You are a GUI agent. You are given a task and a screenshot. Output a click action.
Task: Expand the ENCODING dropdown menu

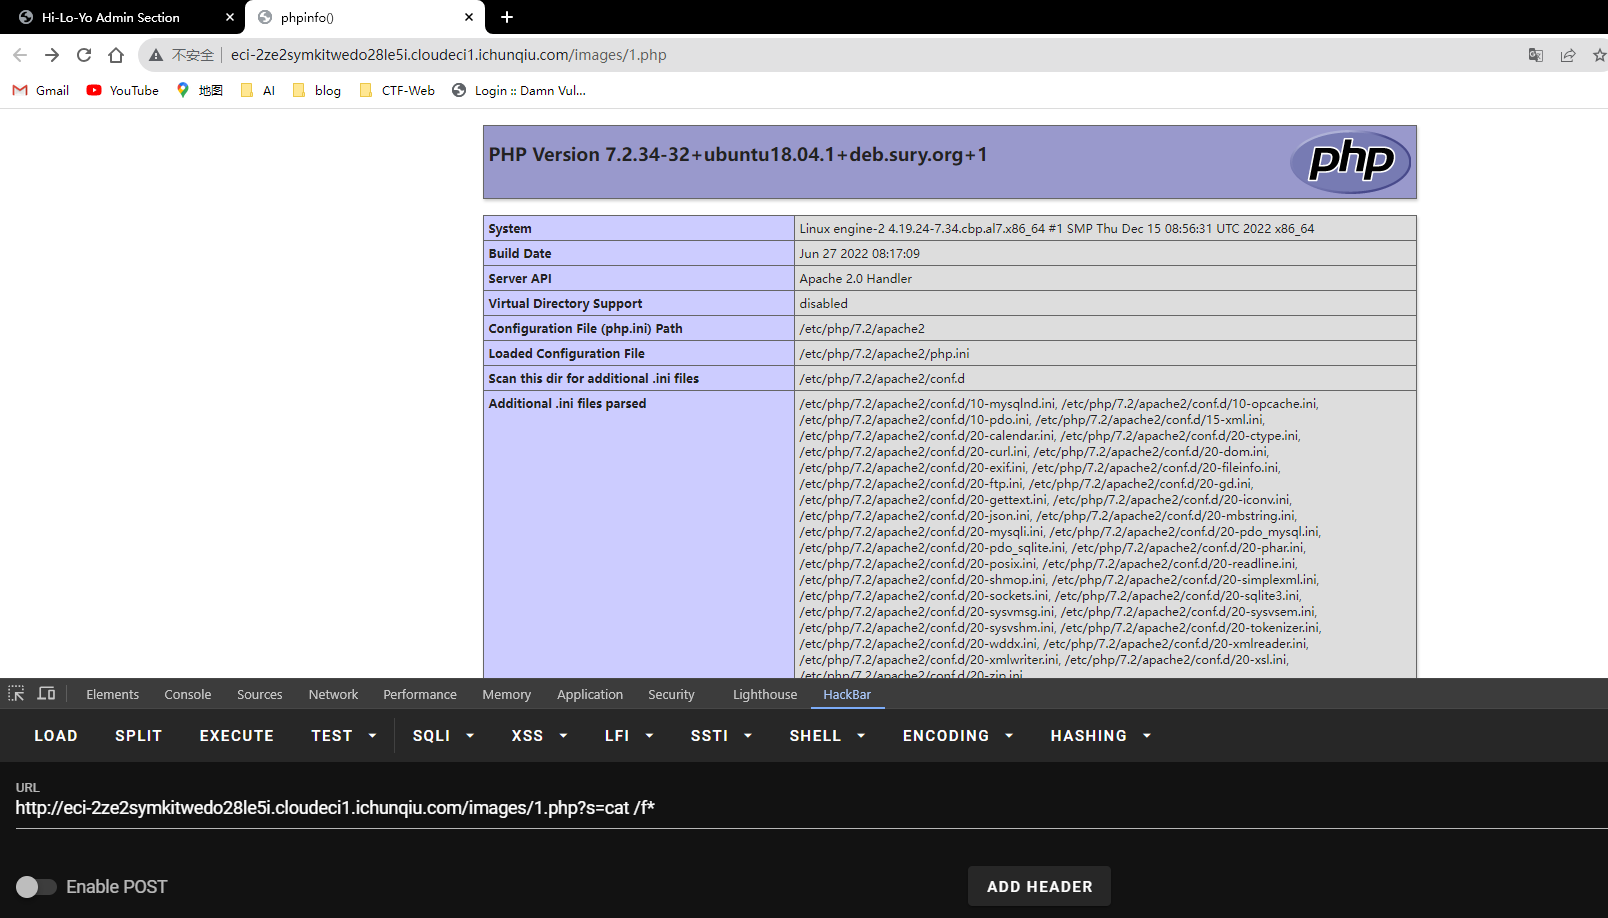(x=958, y=736)
